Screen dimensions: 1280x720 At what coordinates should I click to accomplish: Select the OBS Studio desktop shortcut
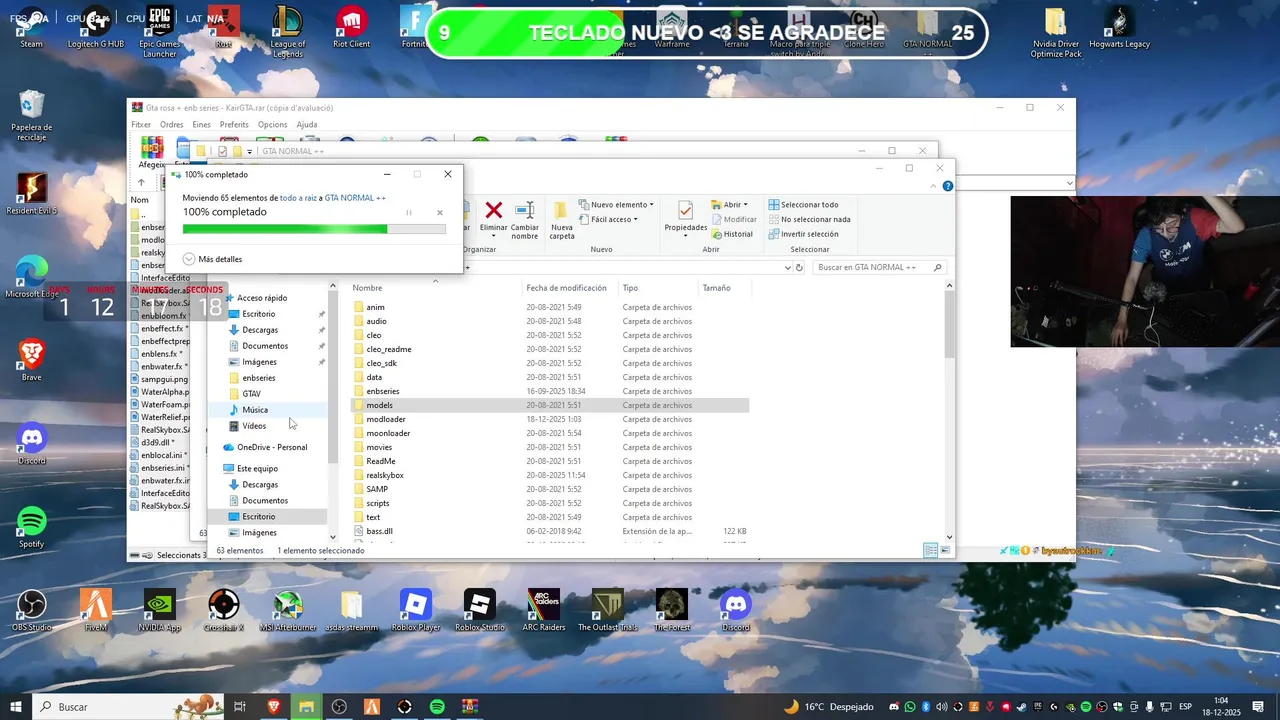click(32, 610)
